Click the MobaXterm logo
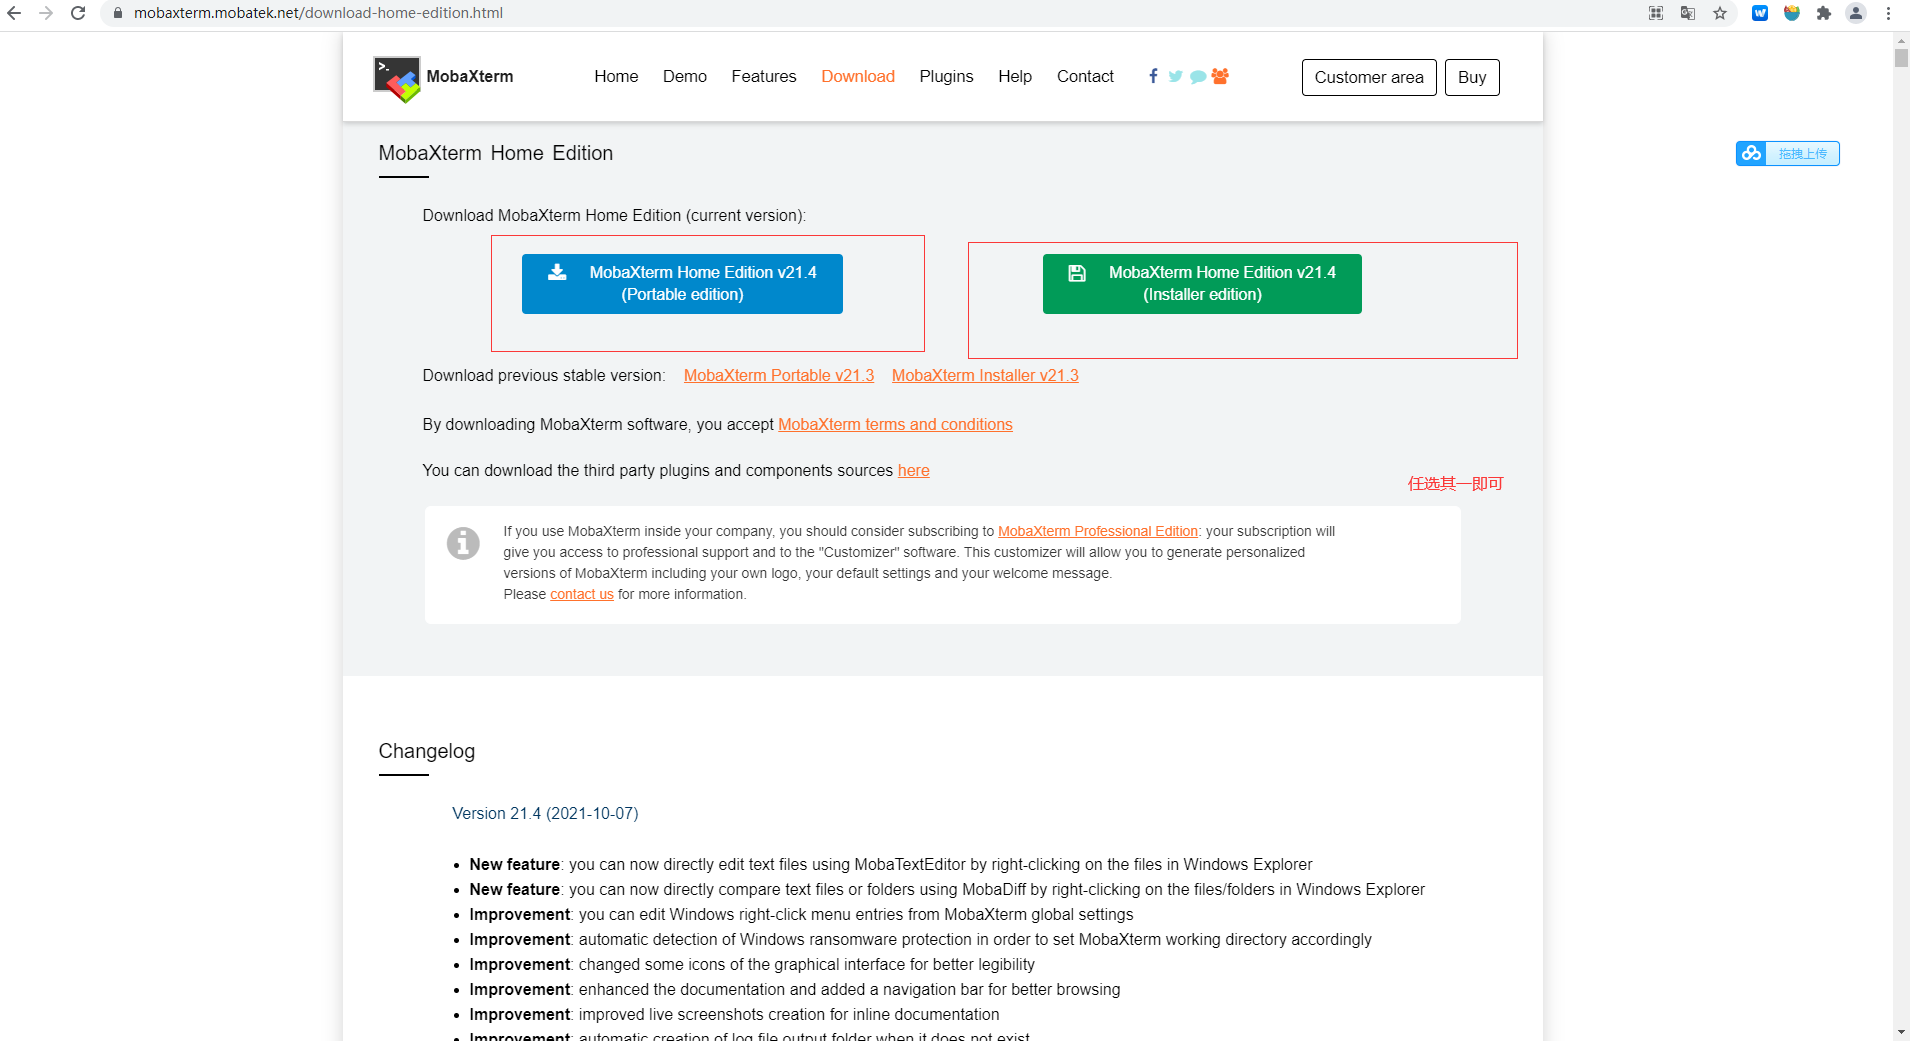 [x=396, y=77]
